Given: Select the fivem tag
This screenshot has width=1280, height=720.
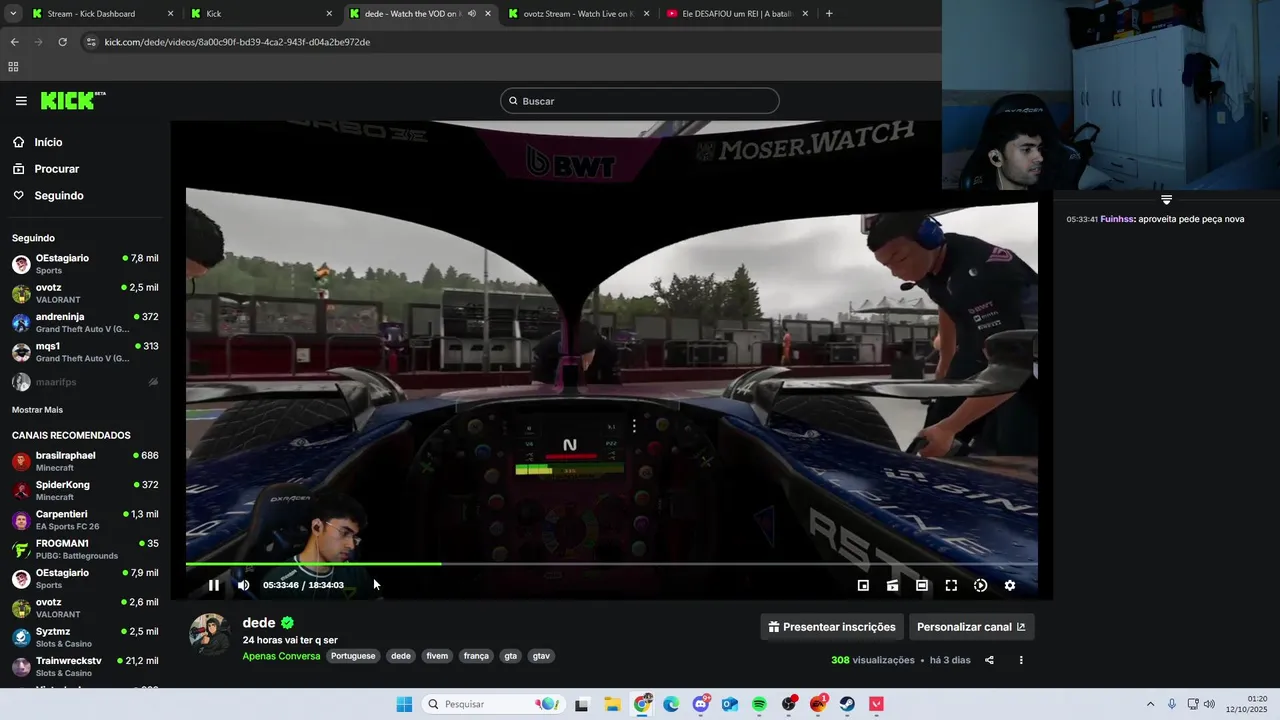Looking at the screenshot, I should (437, 656).
